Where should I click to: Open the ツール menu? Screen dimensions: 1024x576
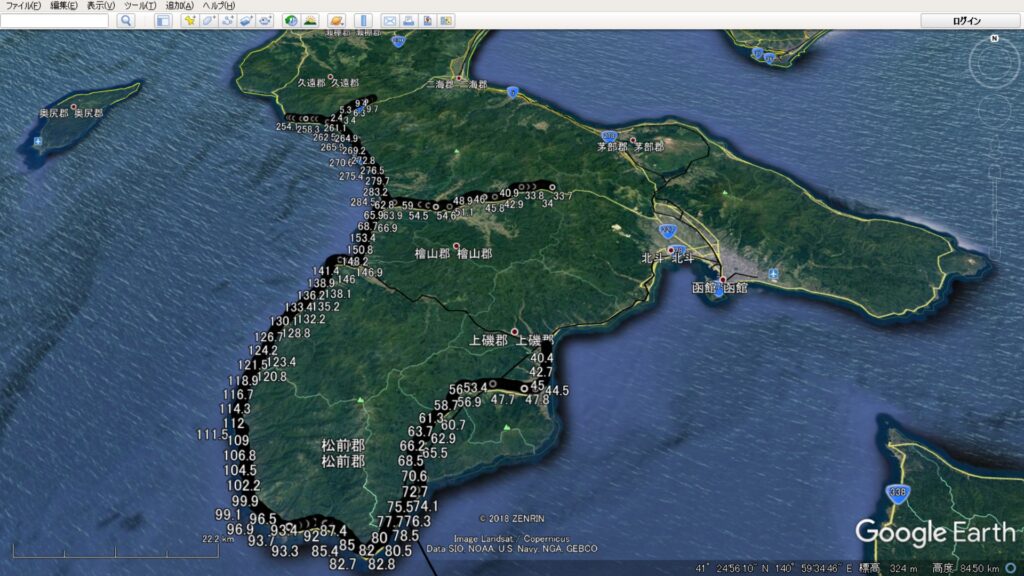pos(136,6)
